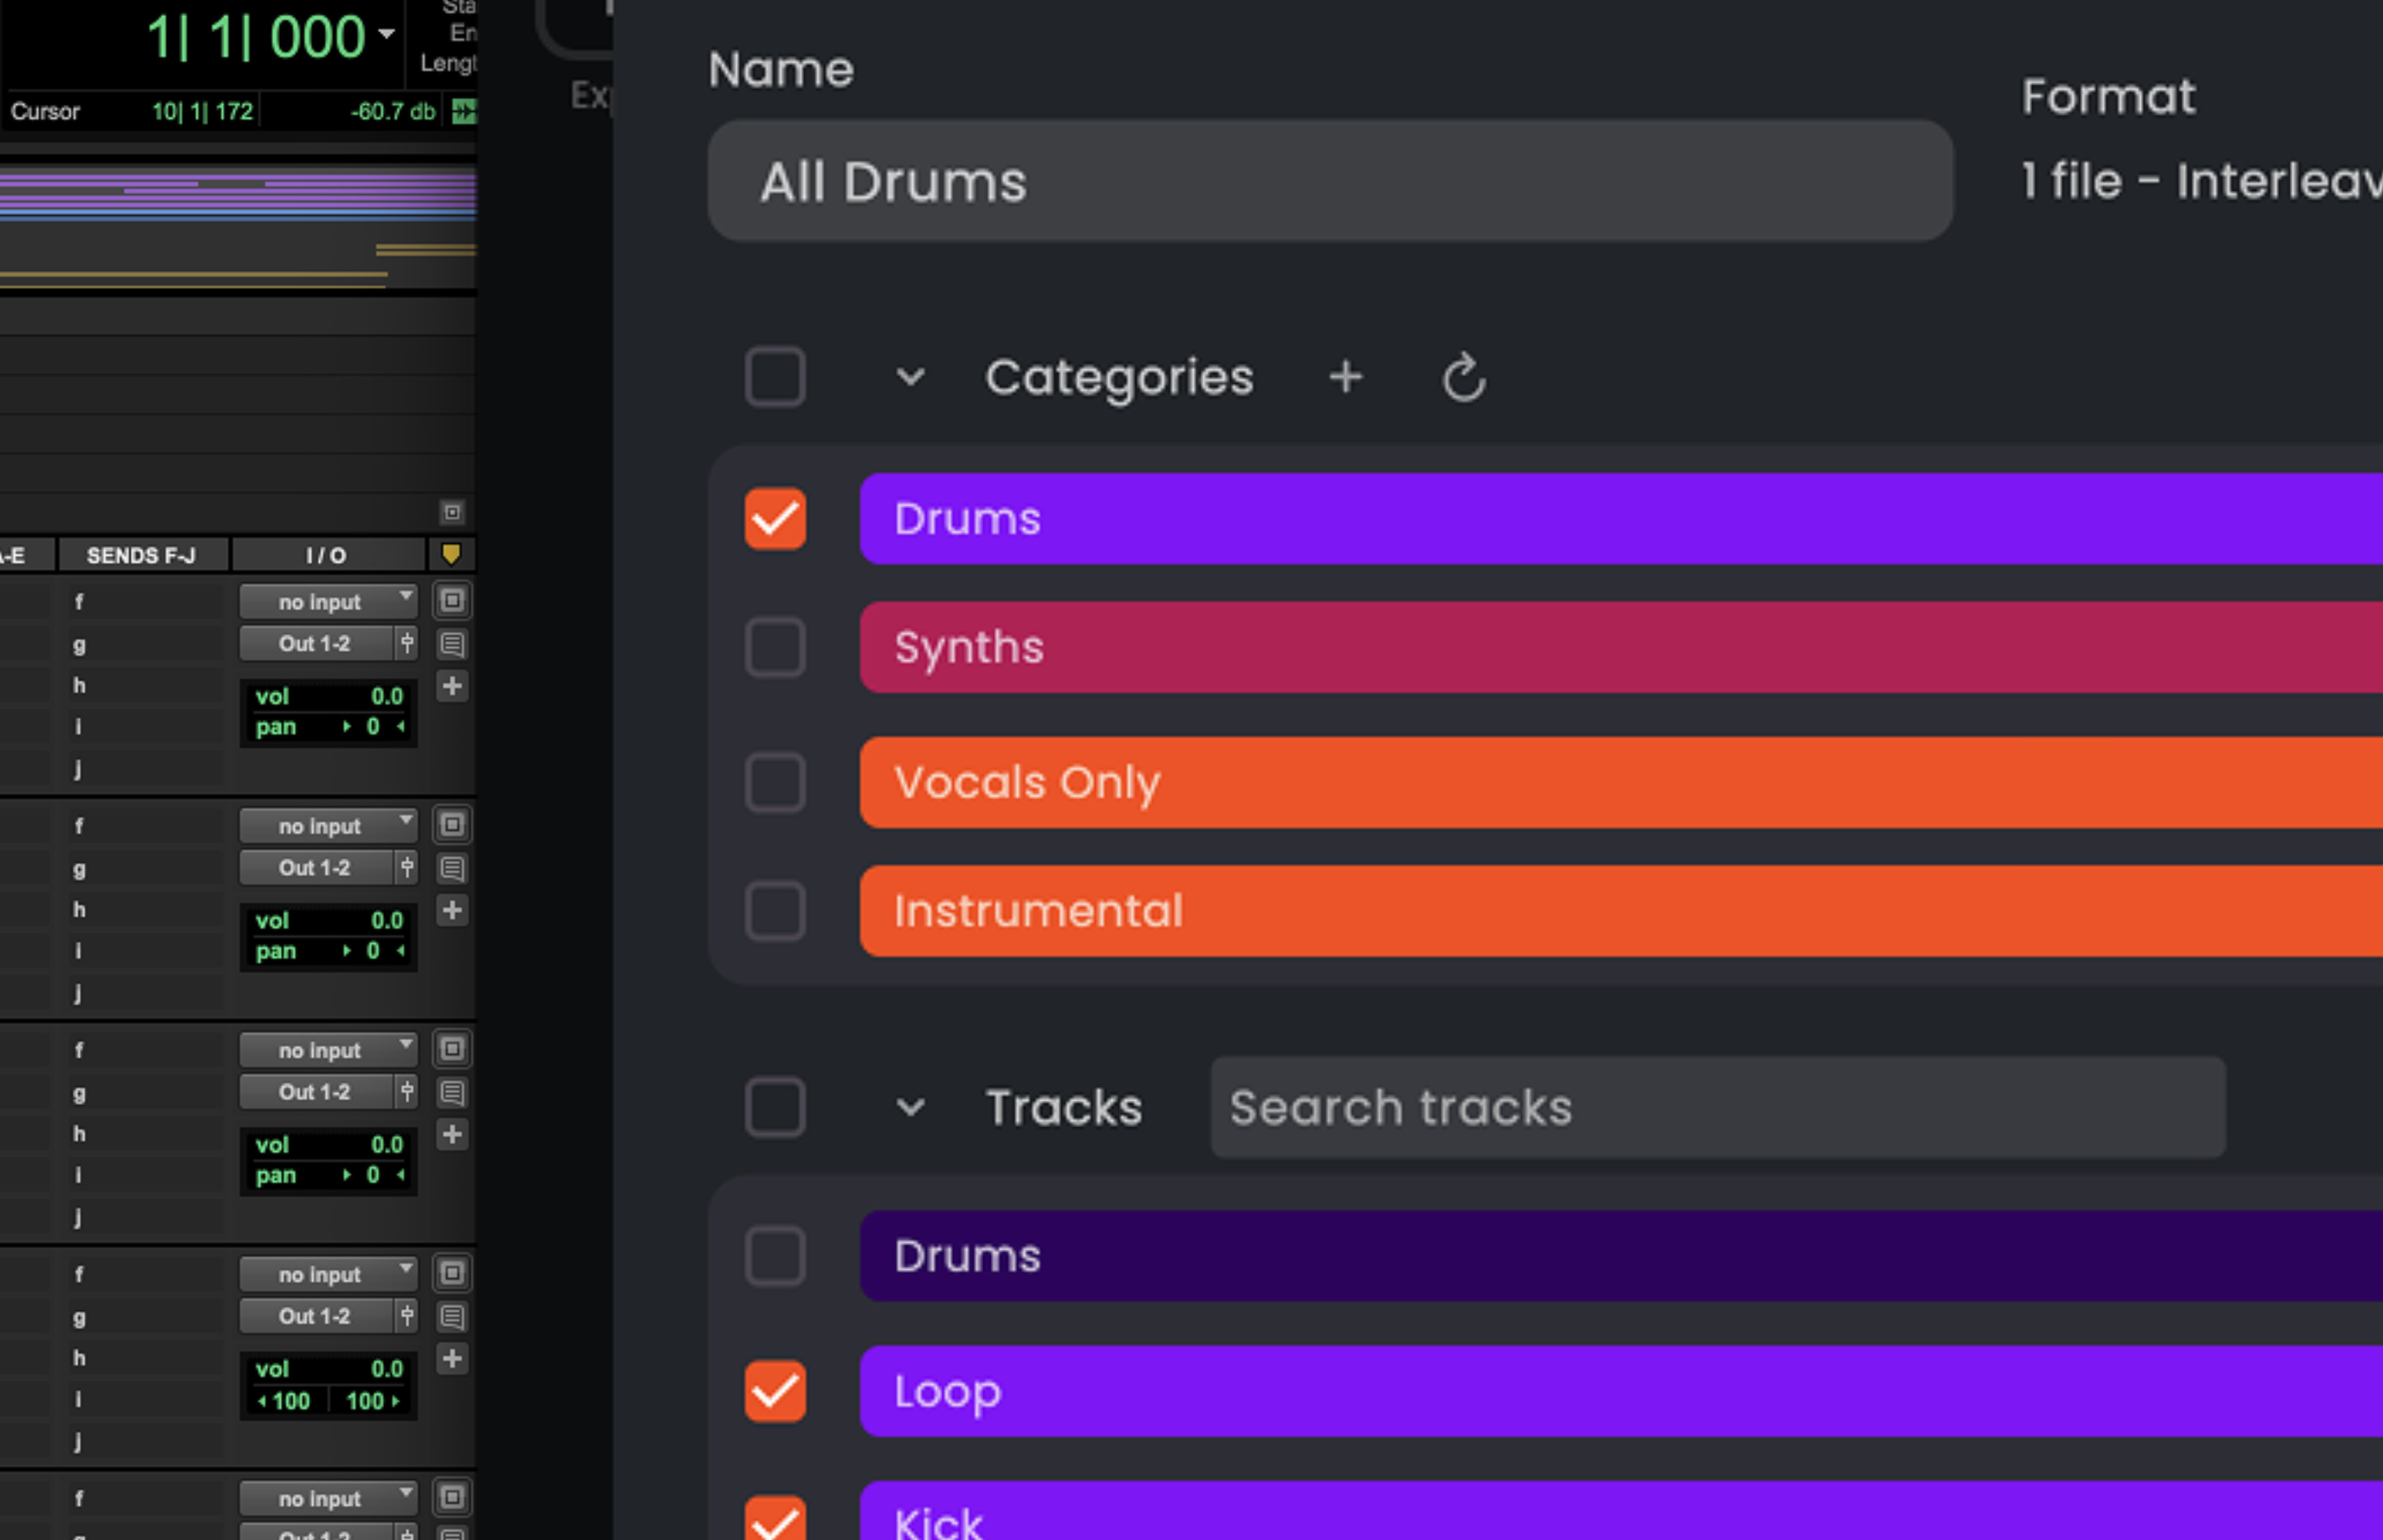Image resolution: width=2383 pixels, height=1540 pixels.
Task: Click the Out 1-2 output assignment button
Action: coord(315,643)
